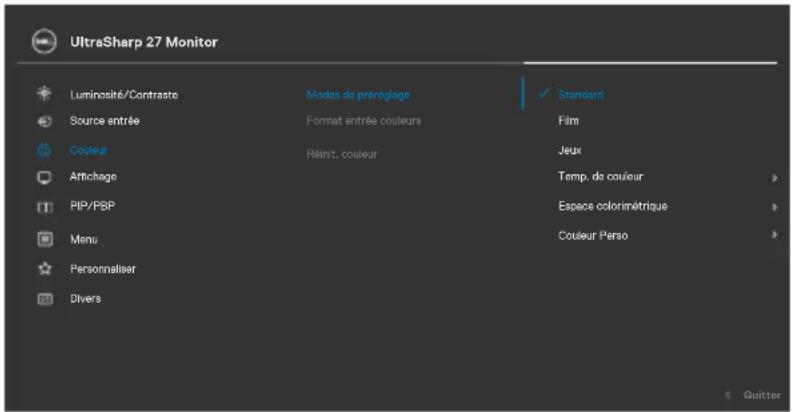Select Espace colorimétrique preset
The image size is (793, 412).
pos(613,206)
